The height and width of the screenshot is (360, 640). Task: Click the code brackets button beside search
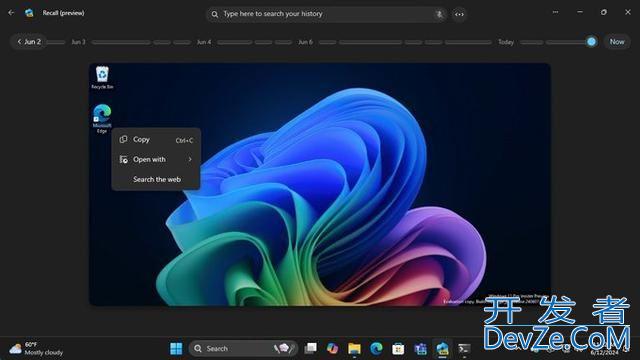[459, 14]
